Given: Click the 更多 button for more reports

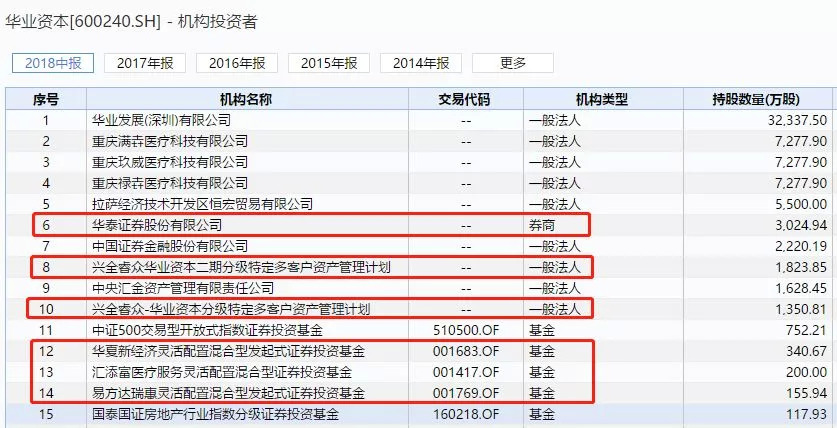Looking at the screenshot, I should point(512,63).
